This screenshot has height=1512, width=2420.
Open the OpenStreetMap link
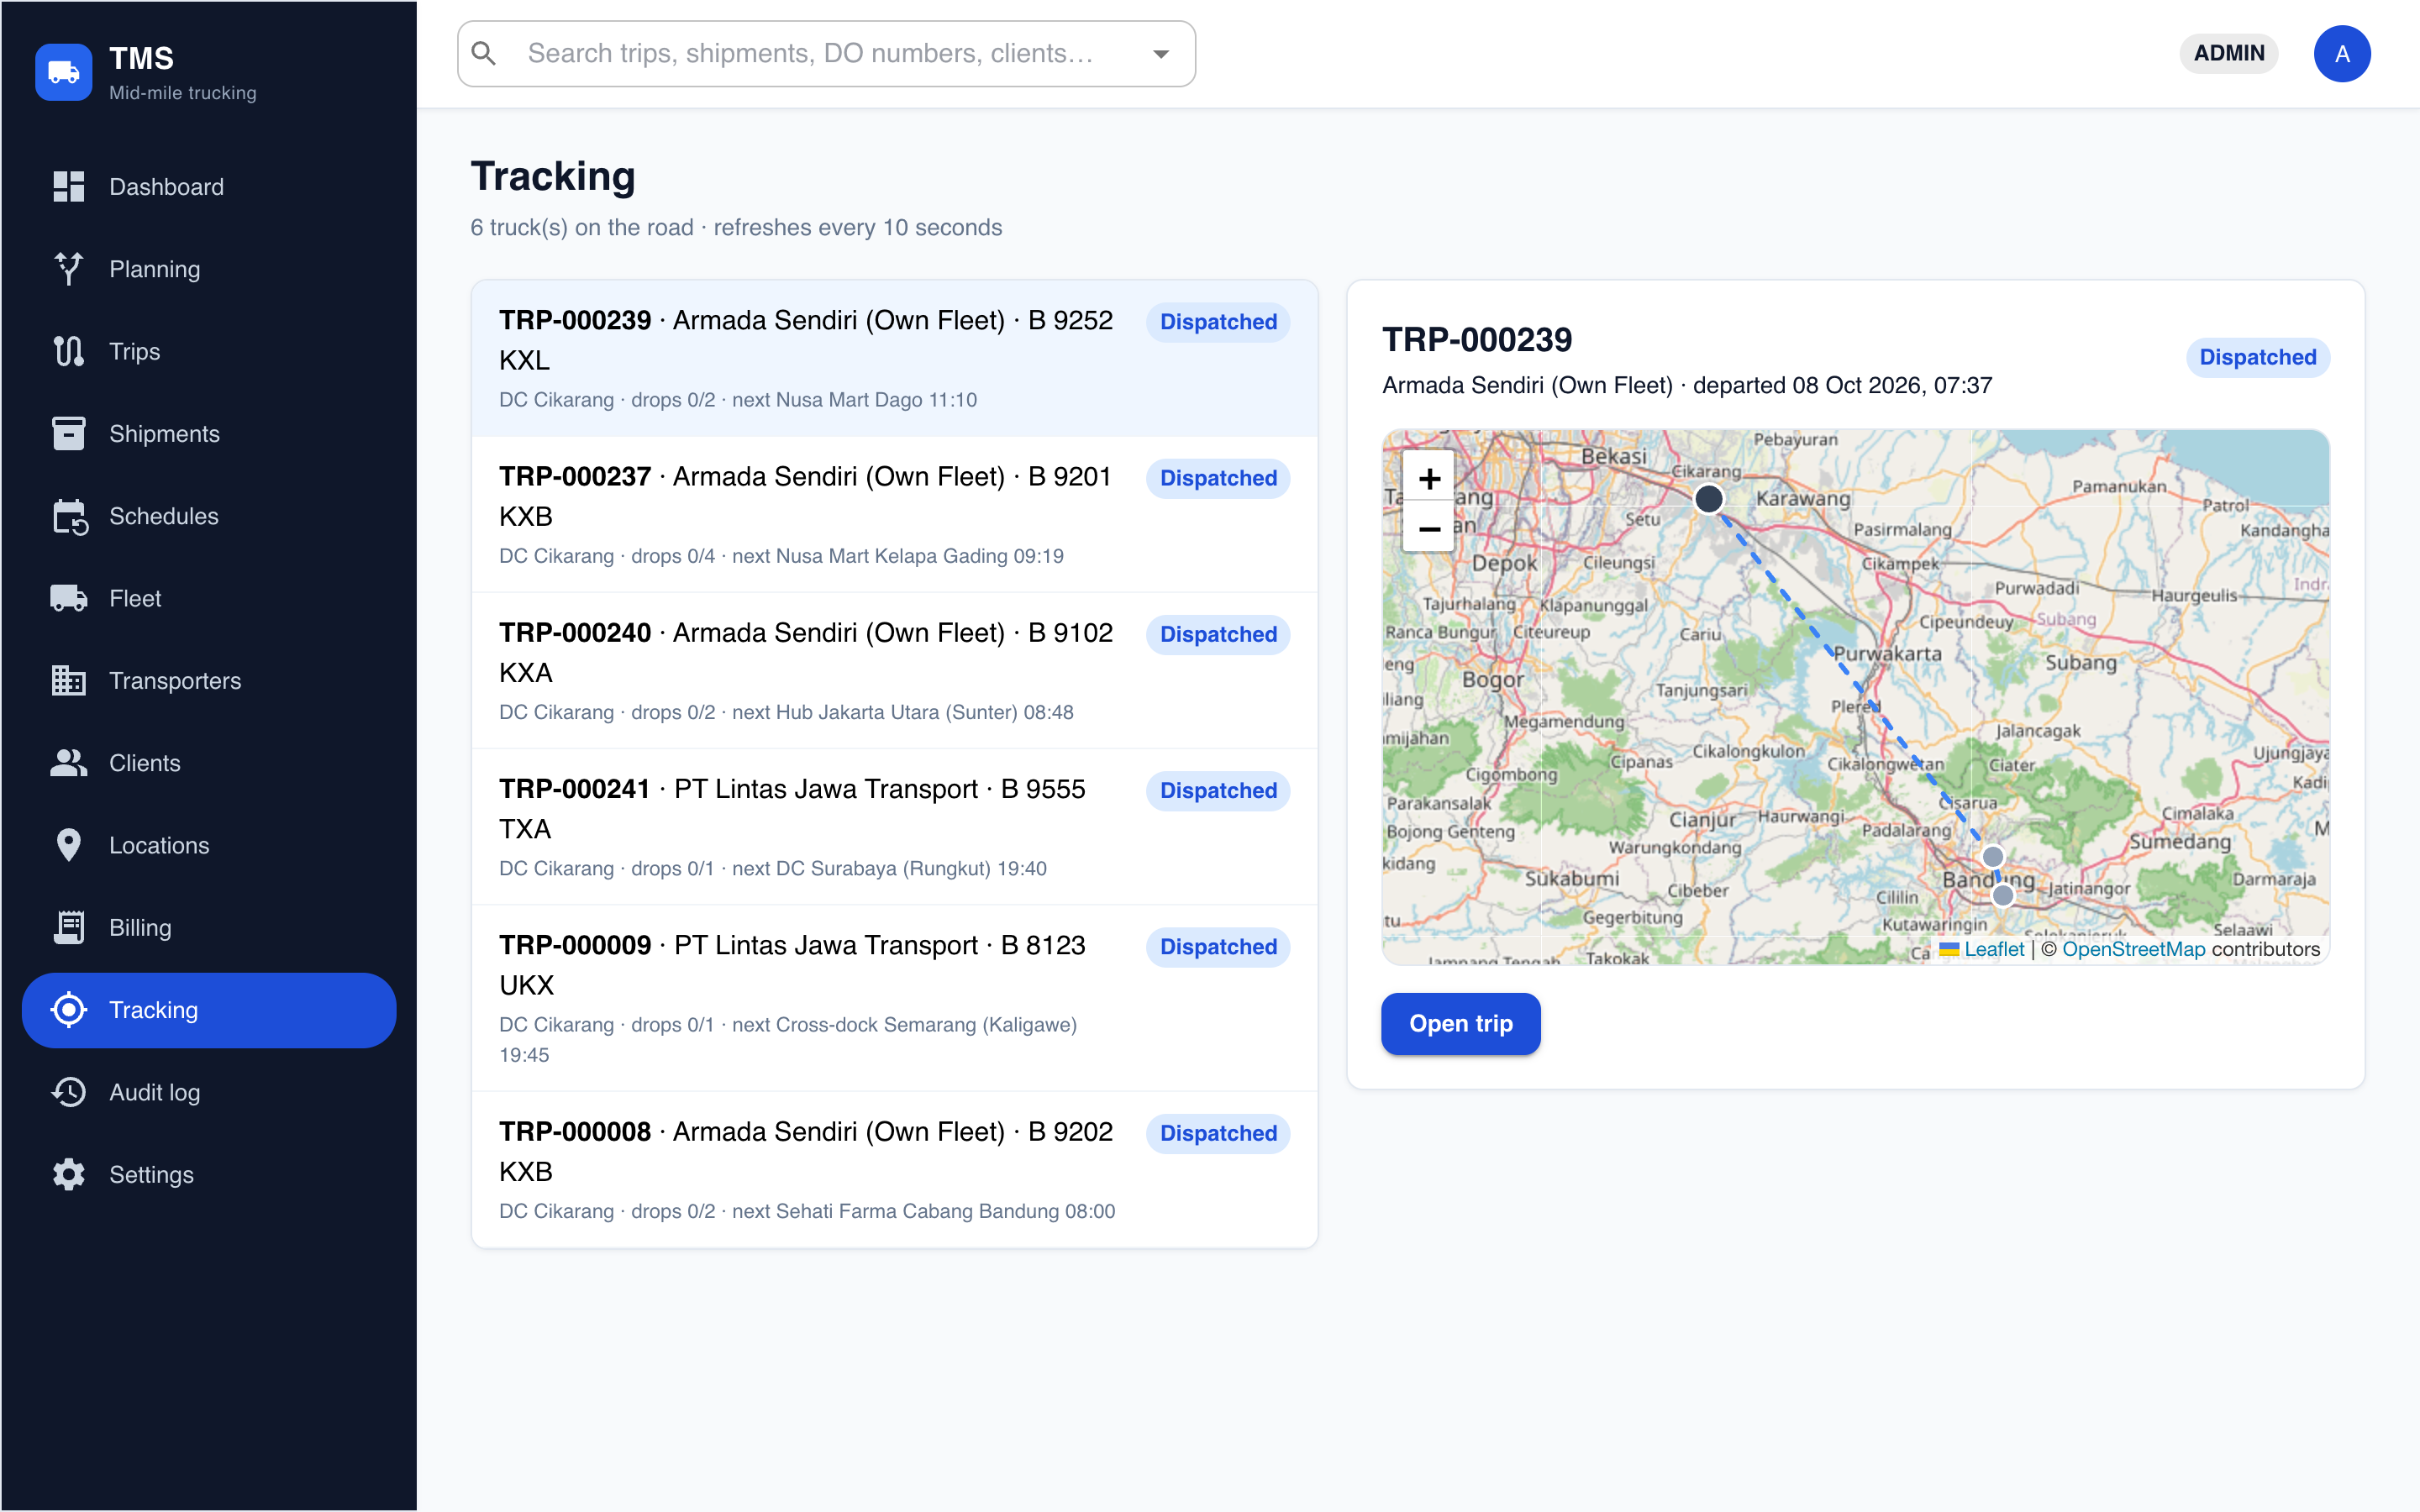coord(2133,949)
